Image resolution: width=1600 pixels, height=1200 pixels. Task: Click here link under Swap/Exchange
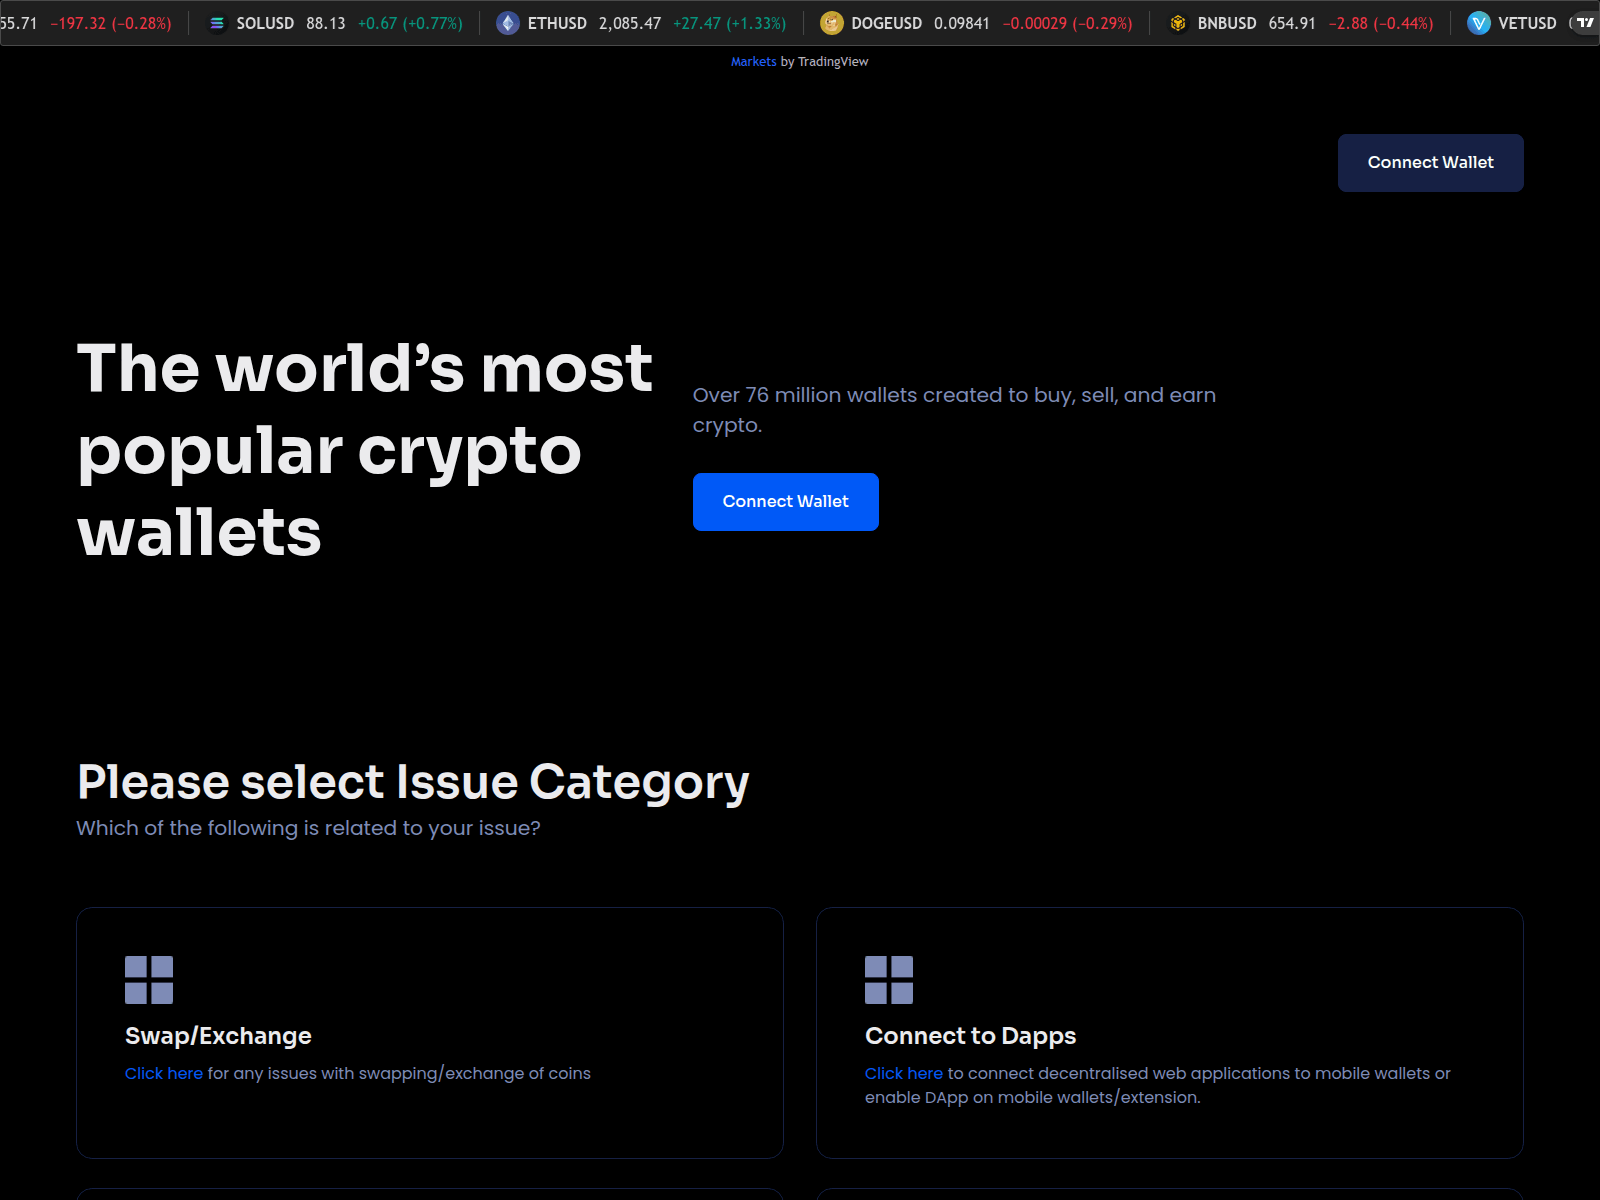164,1073
